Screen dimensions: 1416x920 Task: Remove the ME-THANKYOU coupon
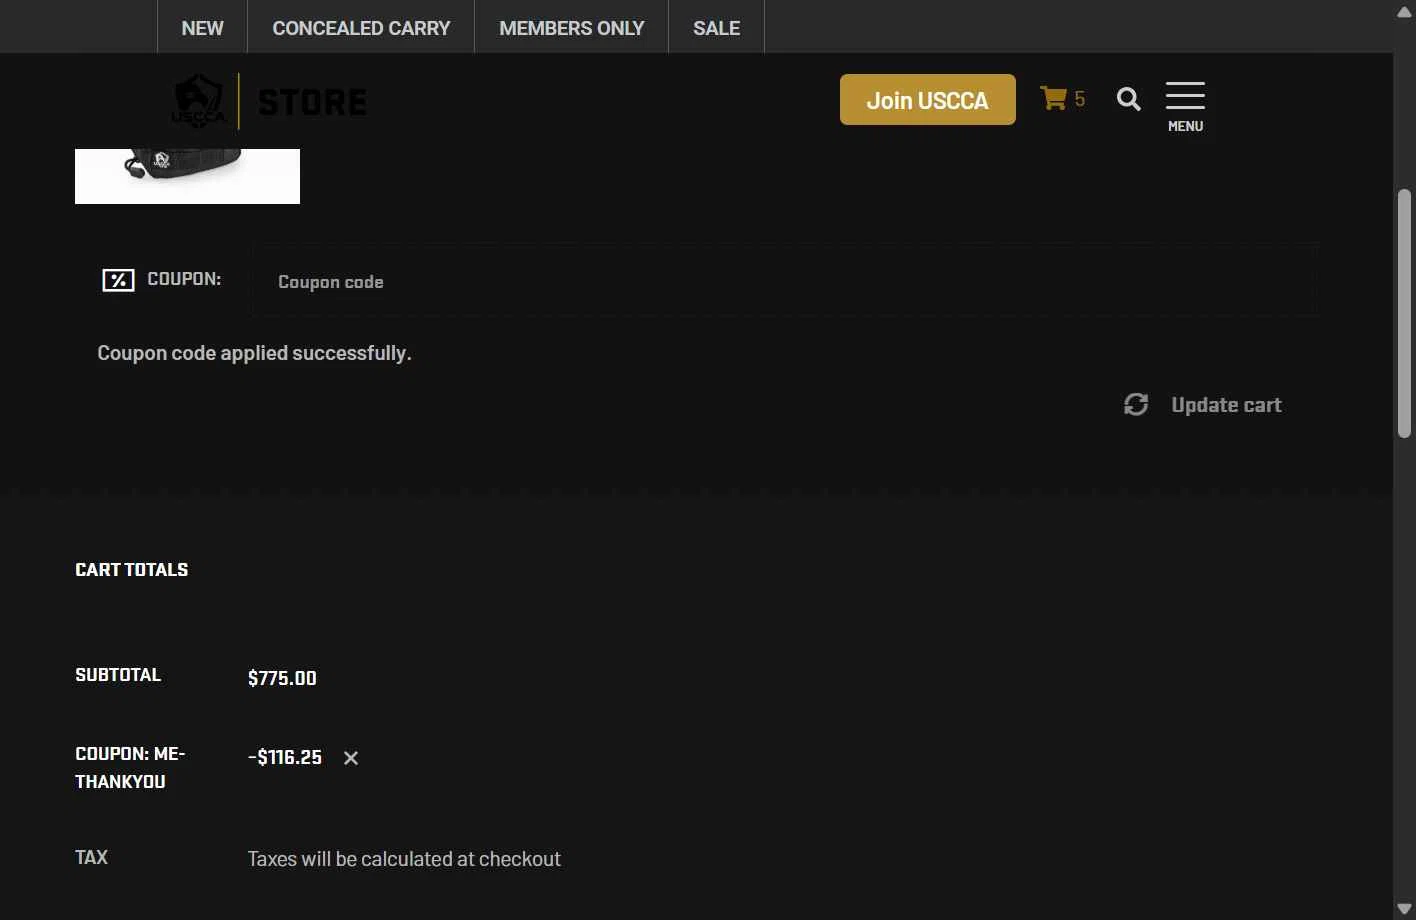point(351,758)
